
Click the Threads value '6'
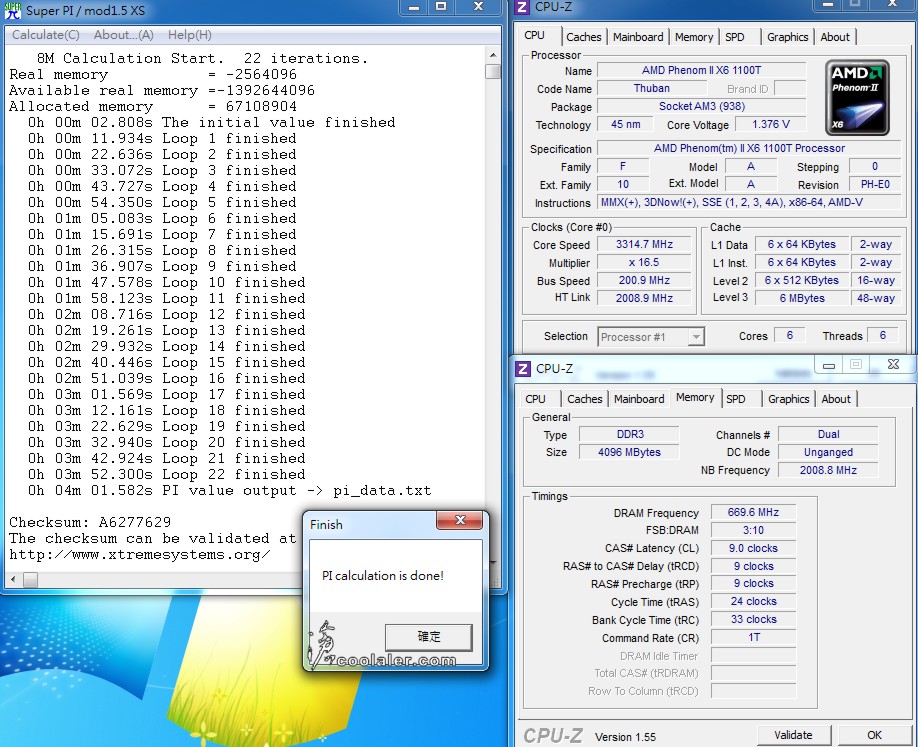[x=882, y=335]
